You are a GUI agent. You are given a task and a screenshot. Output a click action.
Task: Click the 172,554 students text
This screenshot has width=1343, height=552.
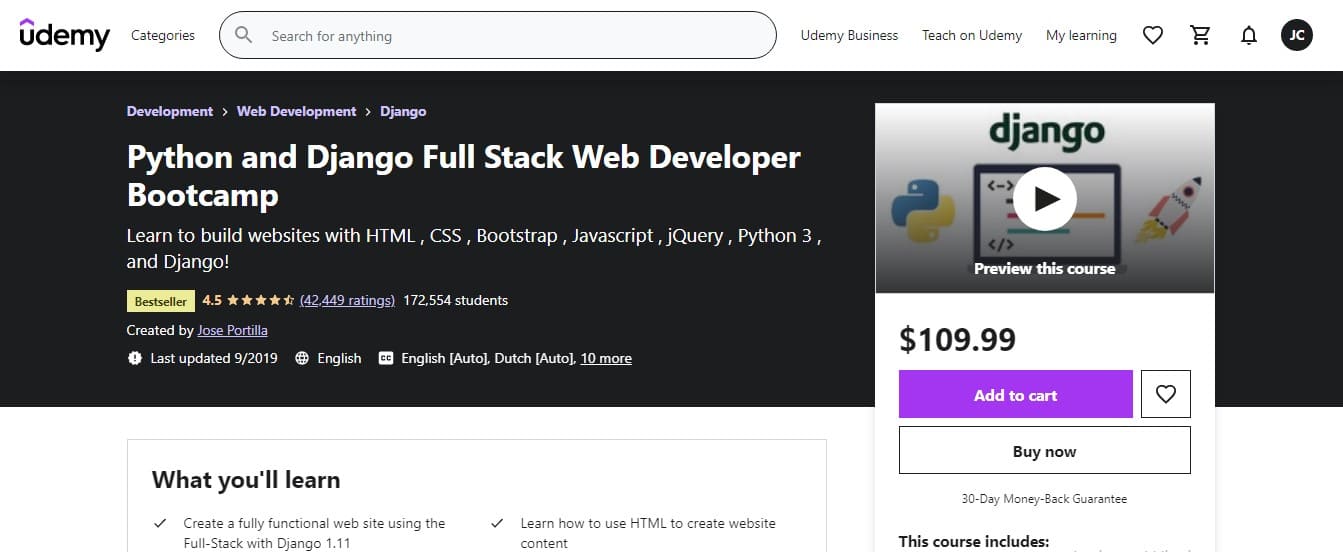(x=456, y=300)
